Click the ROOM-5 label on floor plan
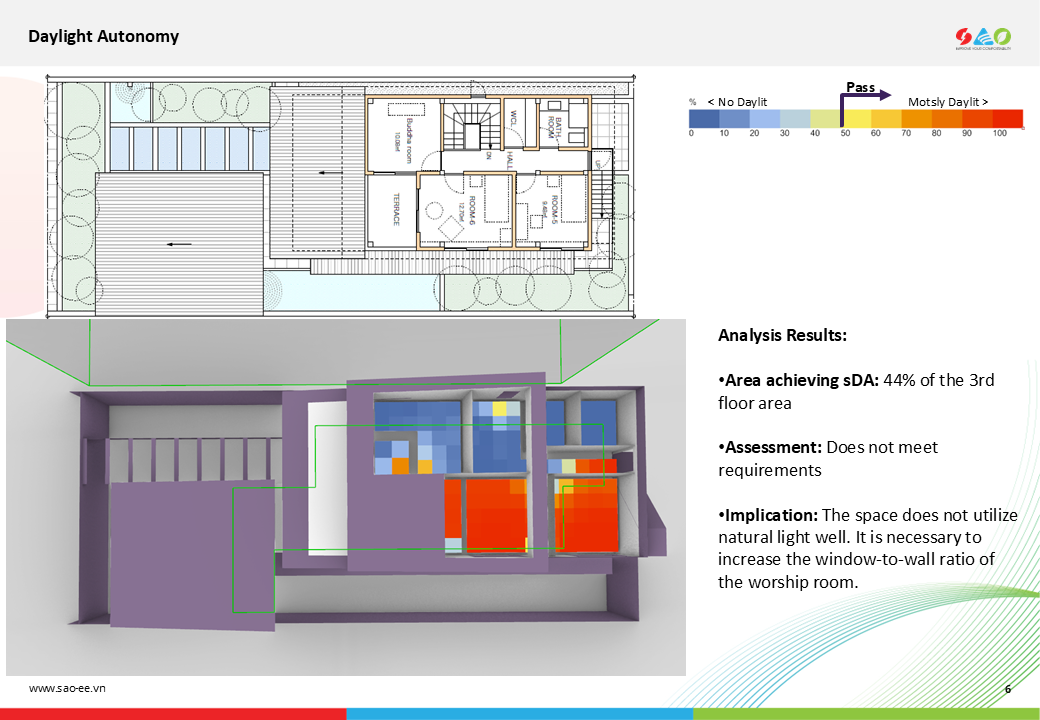The image size is (1040, 720). [554, 210]
